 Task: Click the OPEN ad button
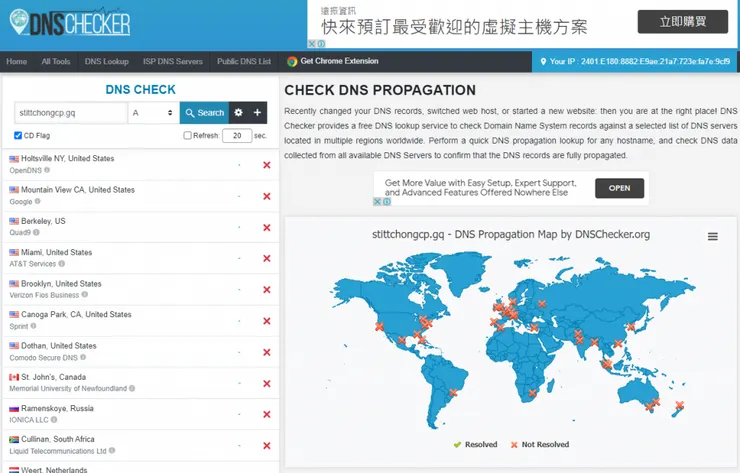coord(619,188)
